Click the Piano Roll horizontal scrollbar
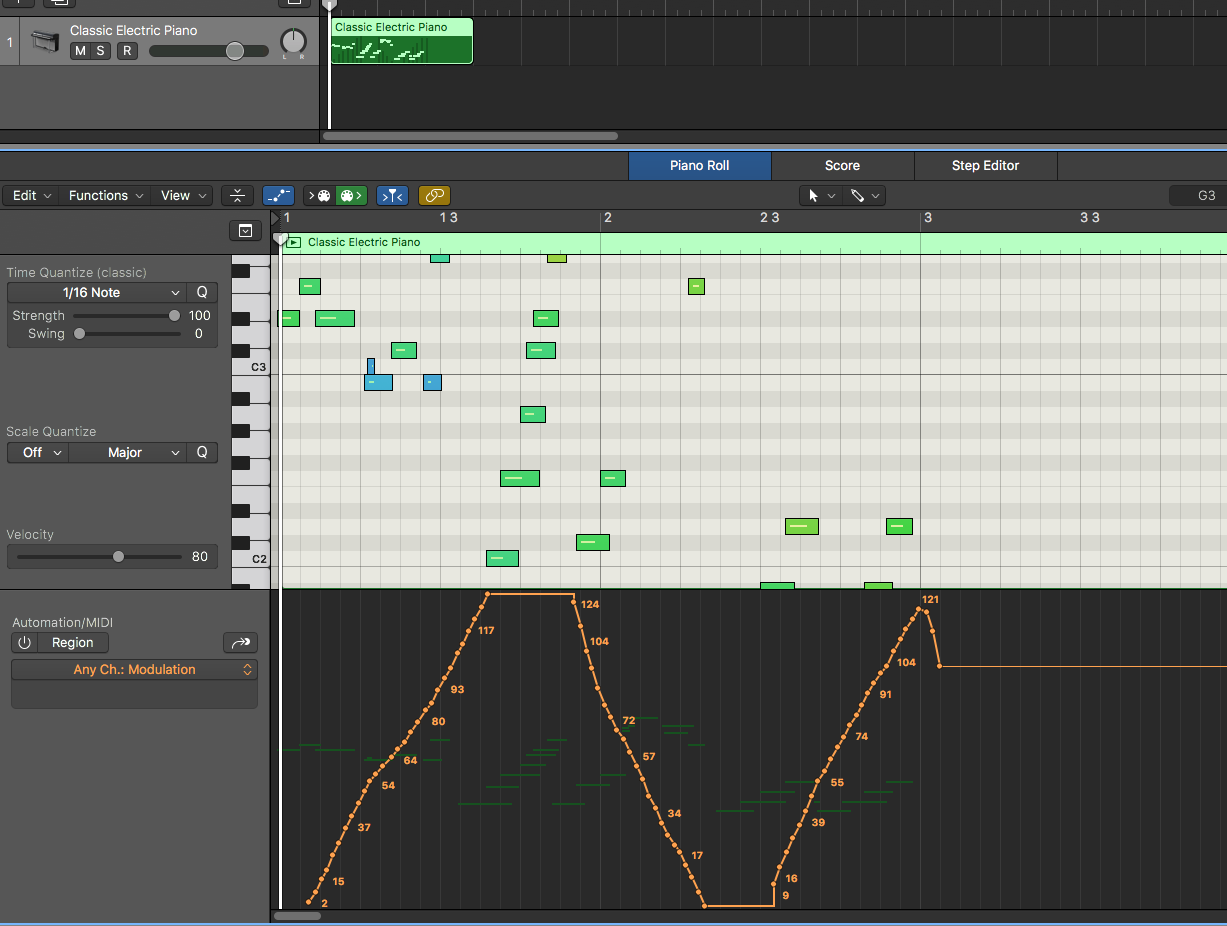Screen dimensions: 1227x926 click(297, 915)
